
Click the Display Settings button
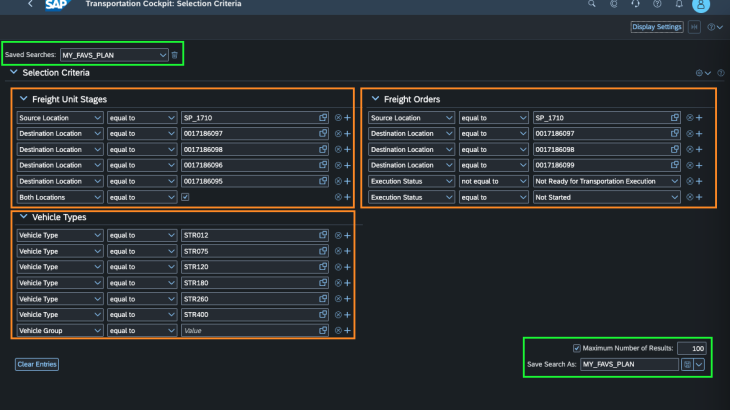coord(657,27)
